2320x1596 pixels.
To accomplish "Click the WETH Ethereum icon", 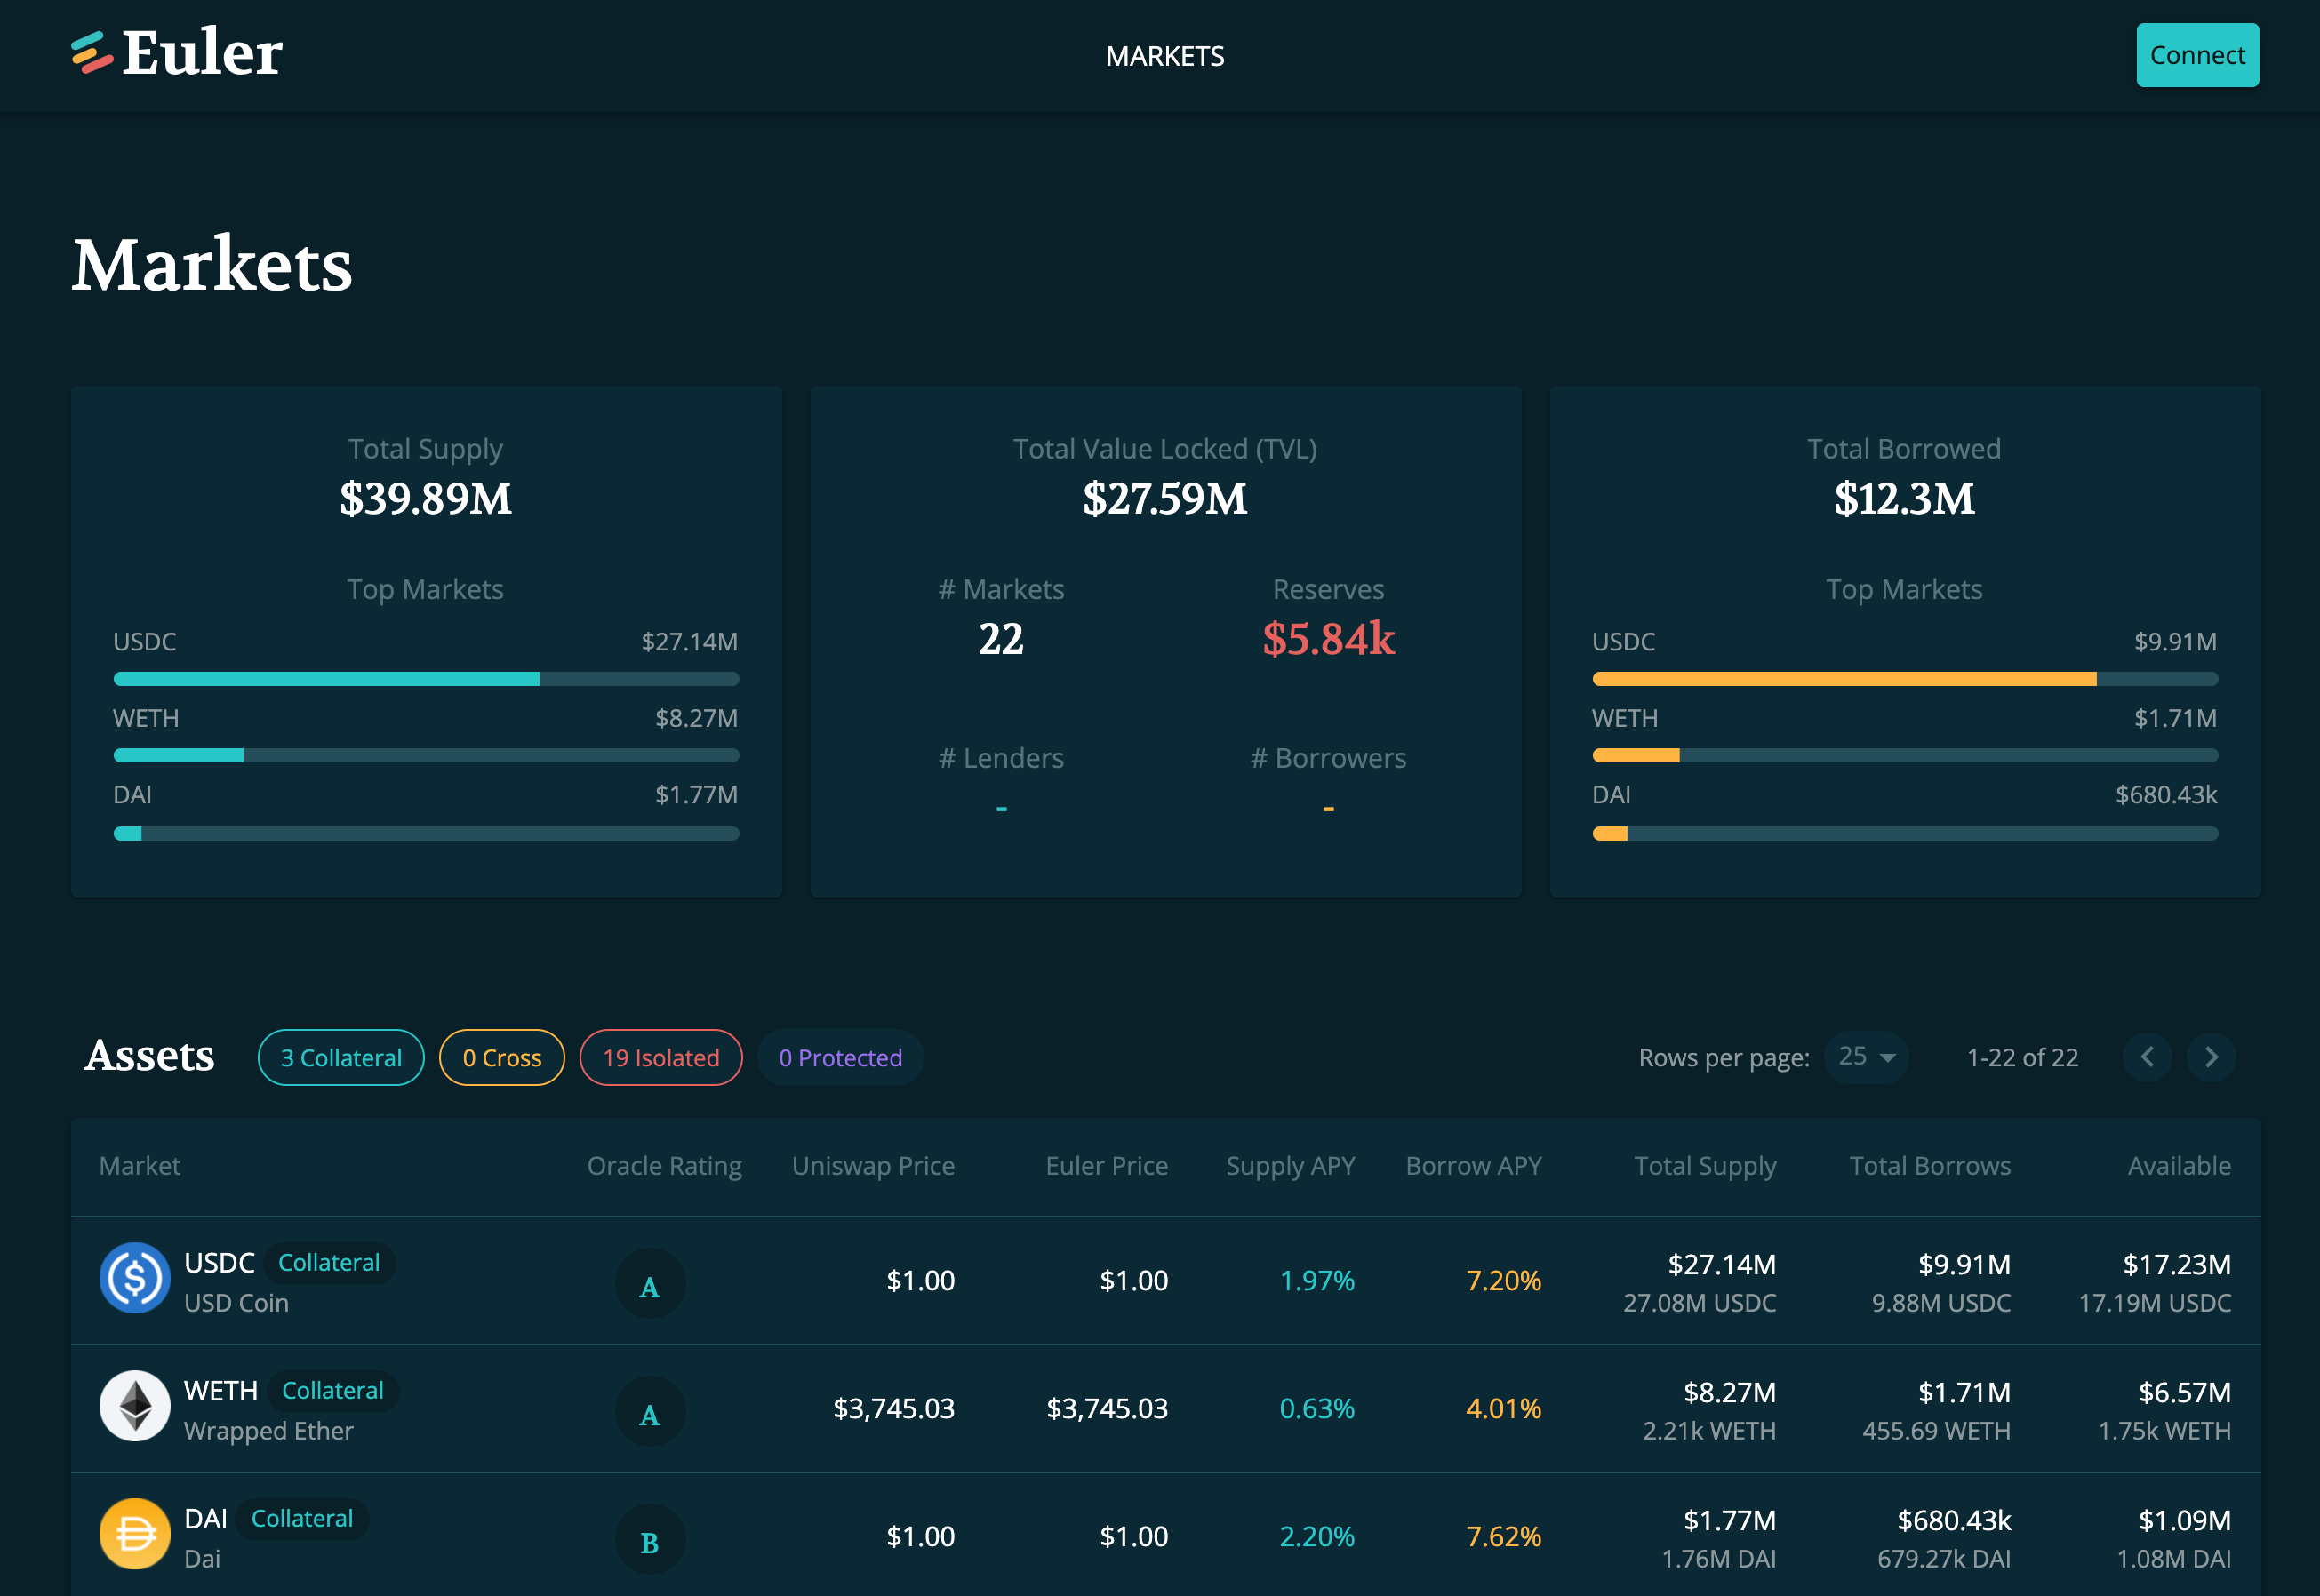I will pos(135,1406).
